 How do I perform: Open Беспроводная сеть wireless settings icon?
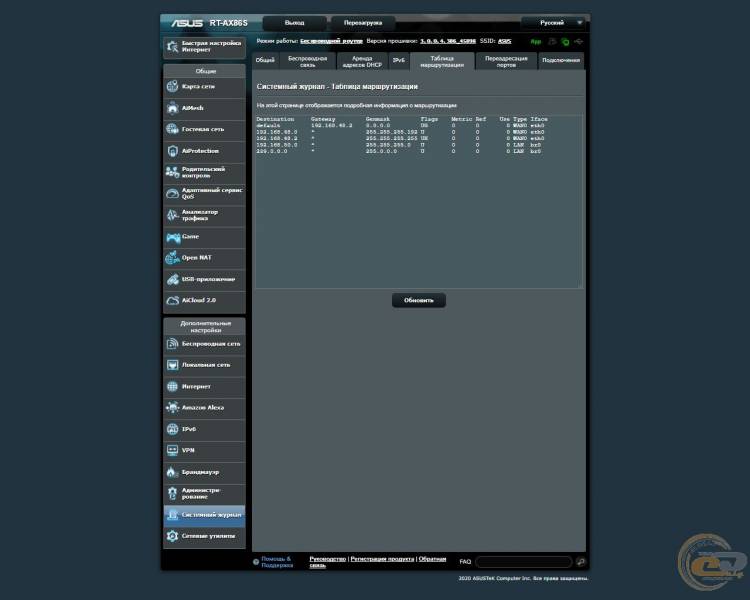[x=172, y=344]
